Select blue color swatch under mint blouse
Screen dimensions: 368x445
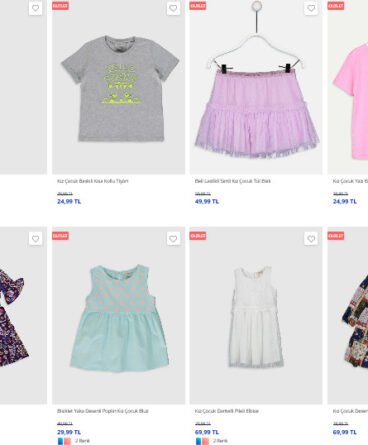(61, 441)
